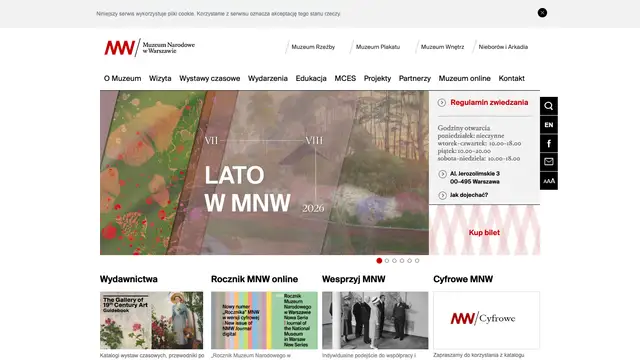The image size is (640, 360).
Task: Go to Muzeum Wnętrz branch link
Action: 442,47
